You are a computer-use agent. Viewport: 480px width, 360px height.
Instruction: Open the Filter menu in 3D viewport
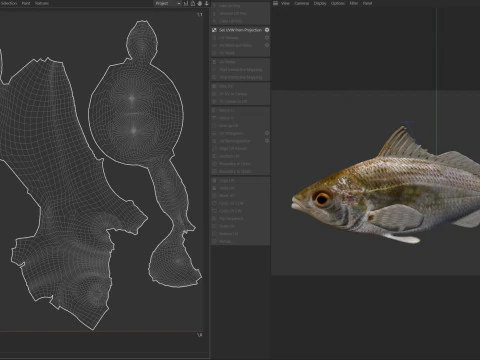(x=354, y=3)
